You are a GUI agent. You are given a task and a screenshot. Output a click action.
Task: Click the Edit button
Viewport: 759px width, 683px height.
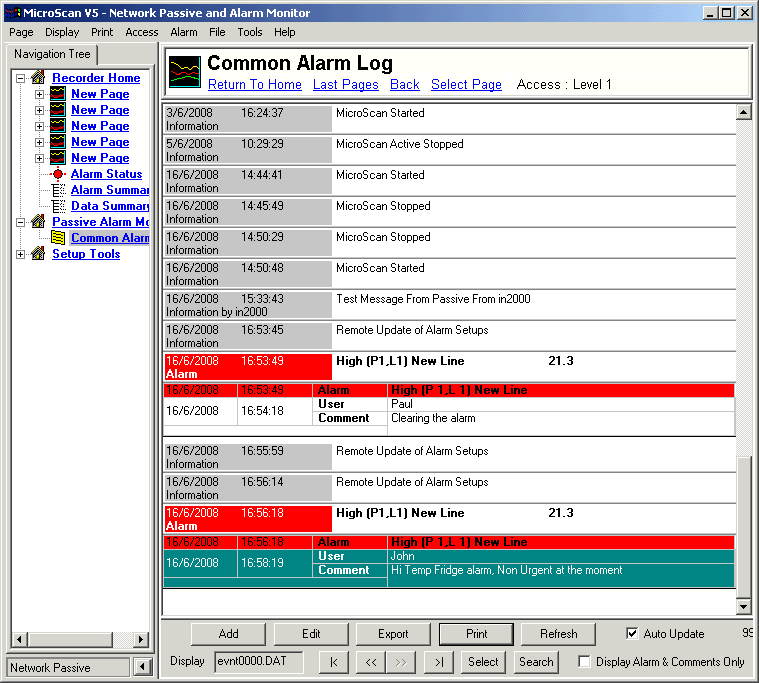311,634
